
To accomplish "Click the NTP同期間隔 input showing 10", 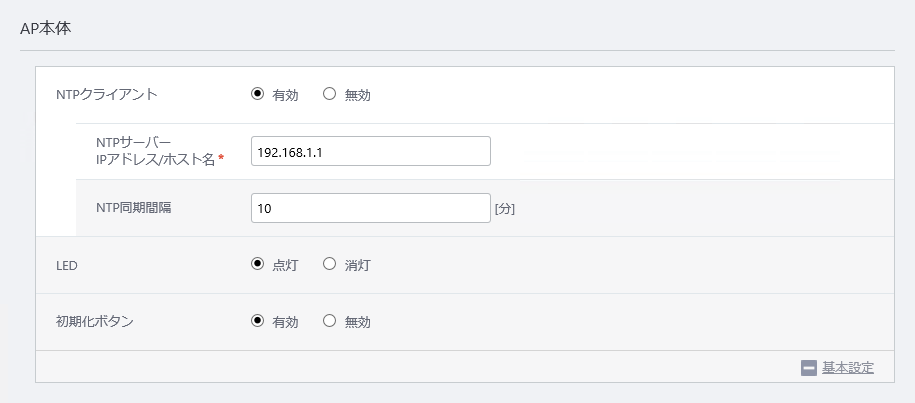I will click(370, 208).
